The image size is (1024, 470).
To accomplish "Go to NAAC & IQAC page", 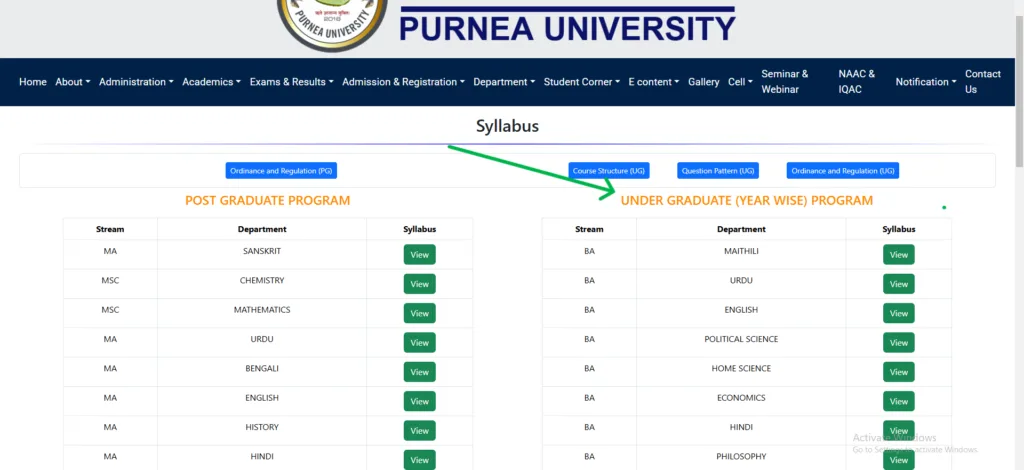I will point(857,82).
